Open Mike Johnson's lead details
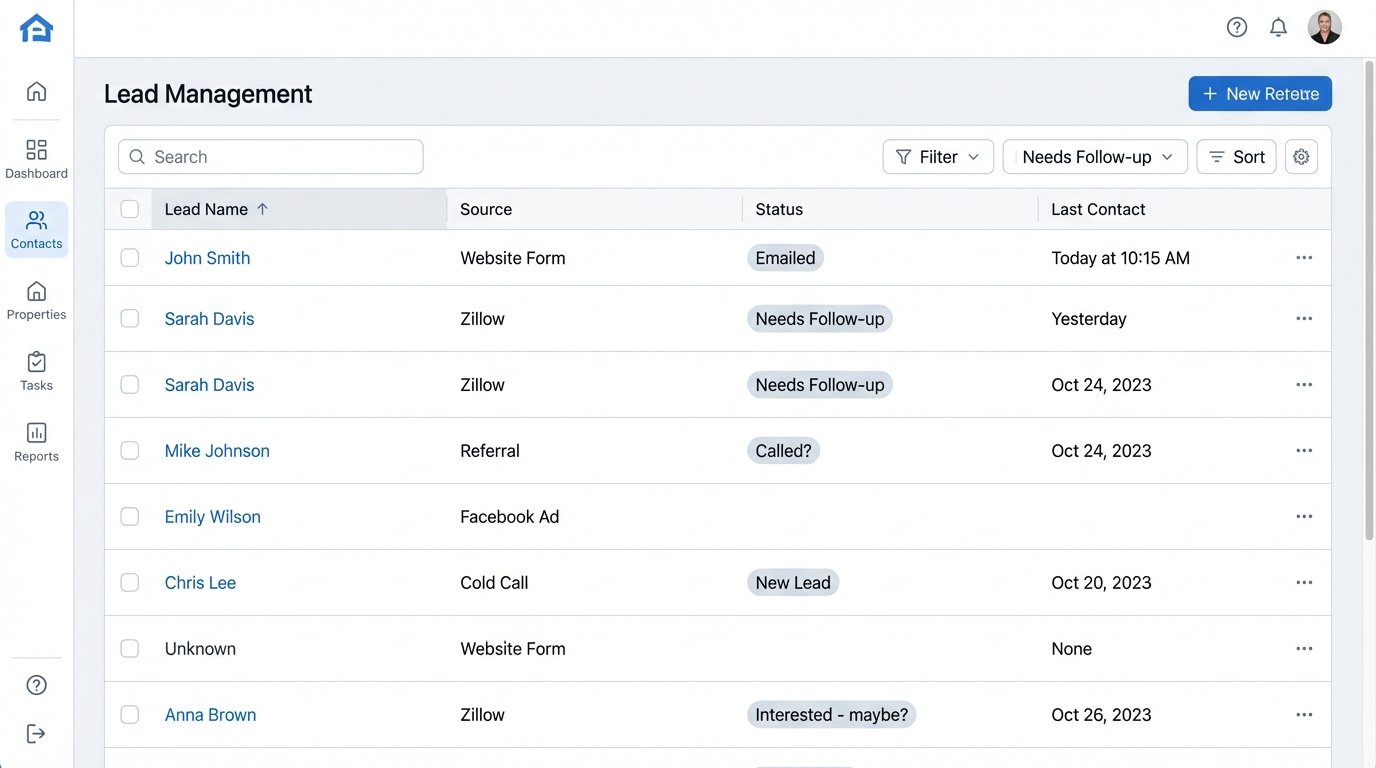The height and width of the screenshot is (768, 1376). tap(217, 450)
